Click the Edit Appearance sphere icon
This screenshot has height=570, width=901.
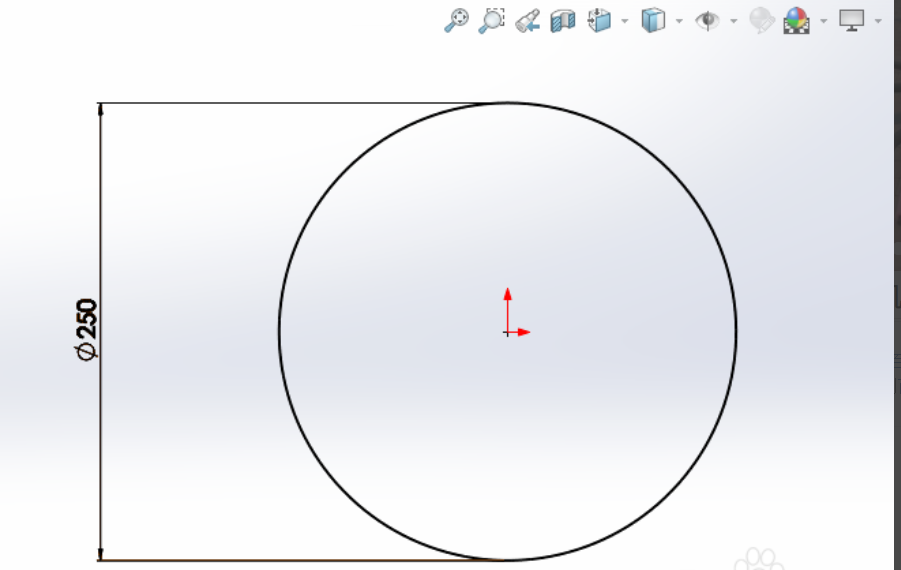click(x=762, y=21)
